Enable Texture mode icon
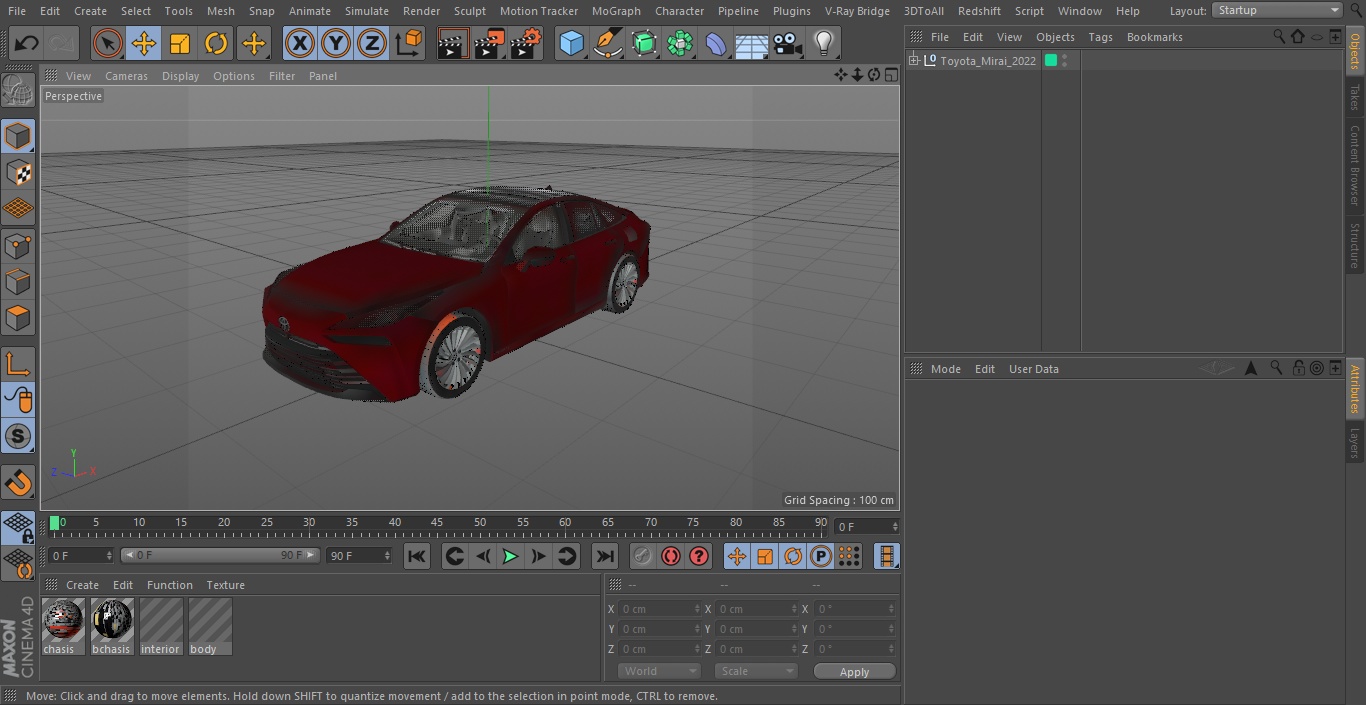The height and width of the screenshot is (705, 1366). (18, 173)
